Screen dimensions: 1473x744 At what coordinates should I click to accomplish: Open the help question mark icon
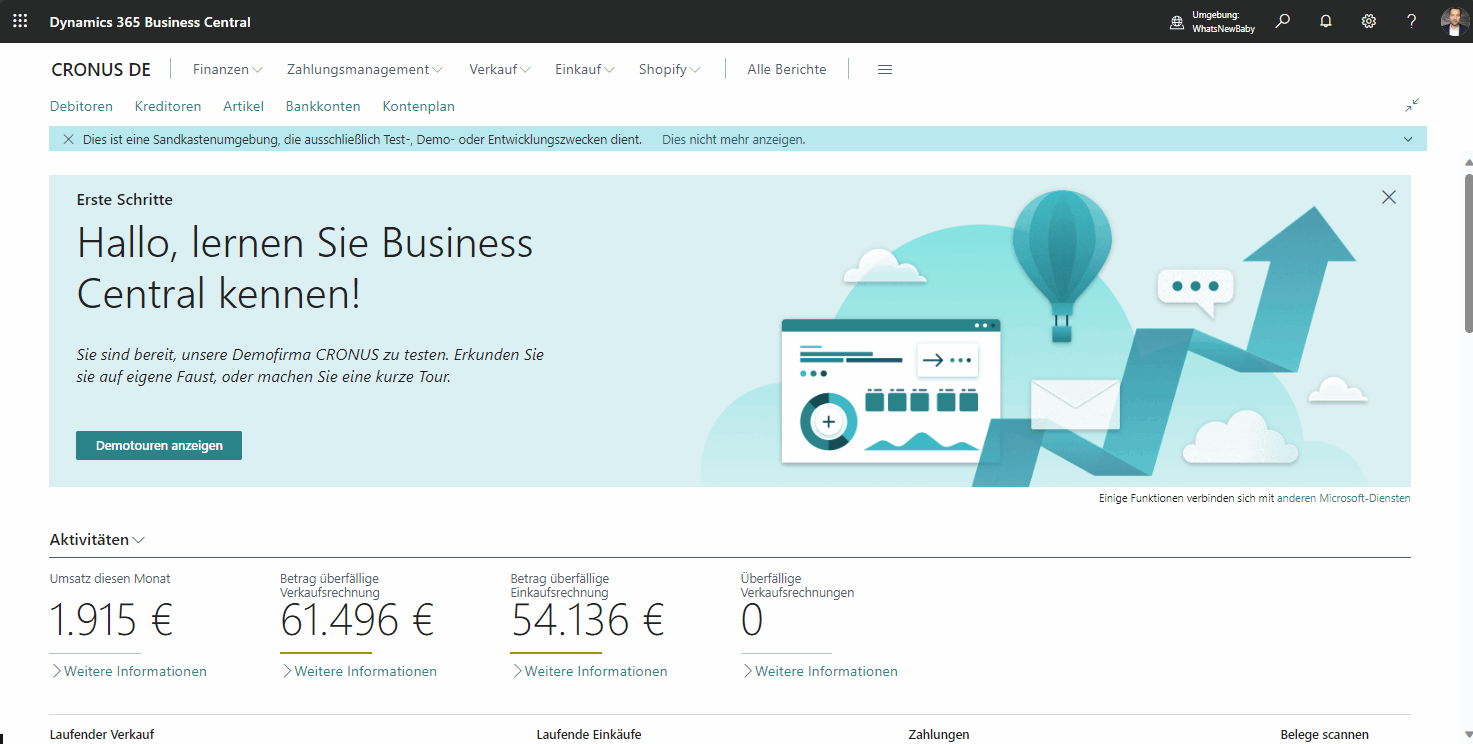tap(1412, 21)
